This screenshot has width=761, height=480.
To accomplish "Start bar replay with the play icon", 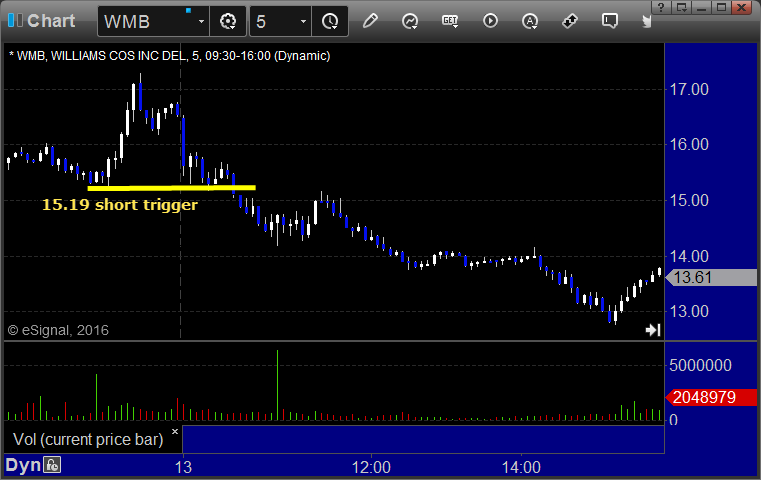I will point(490,21).
